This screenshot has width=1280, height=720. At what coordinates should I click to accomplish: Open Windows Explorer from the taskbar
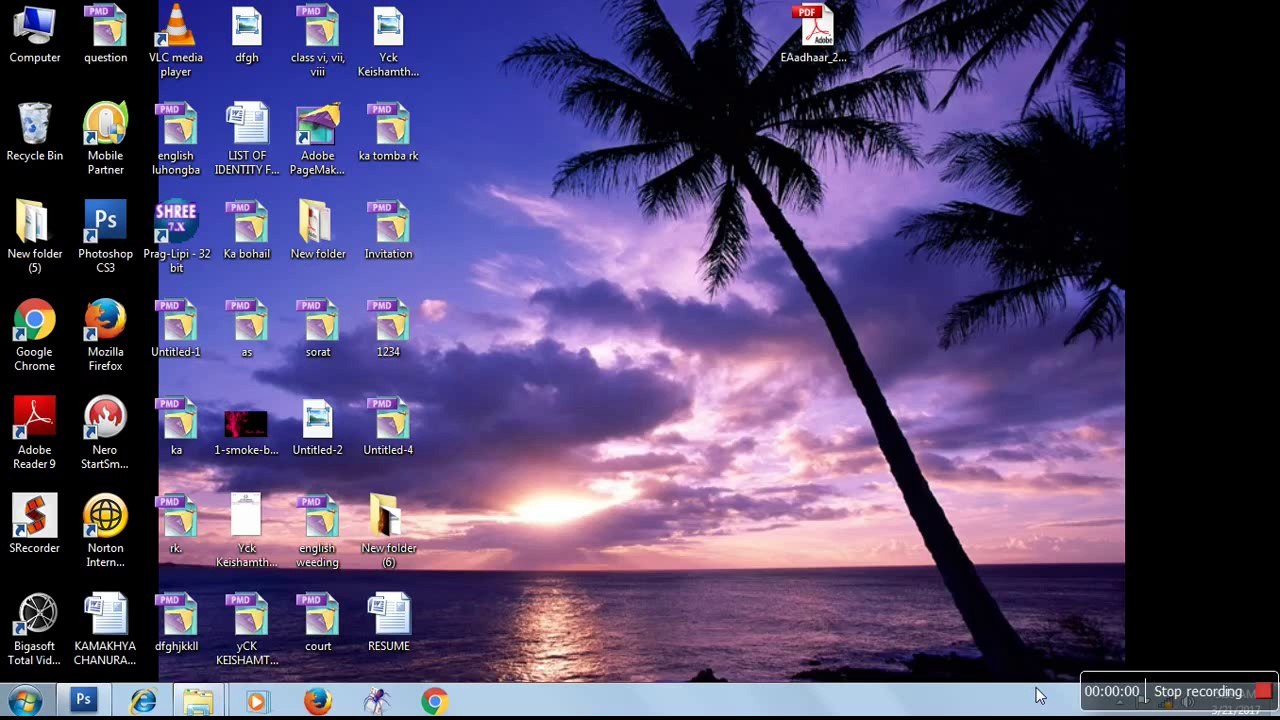click(198, 701)
